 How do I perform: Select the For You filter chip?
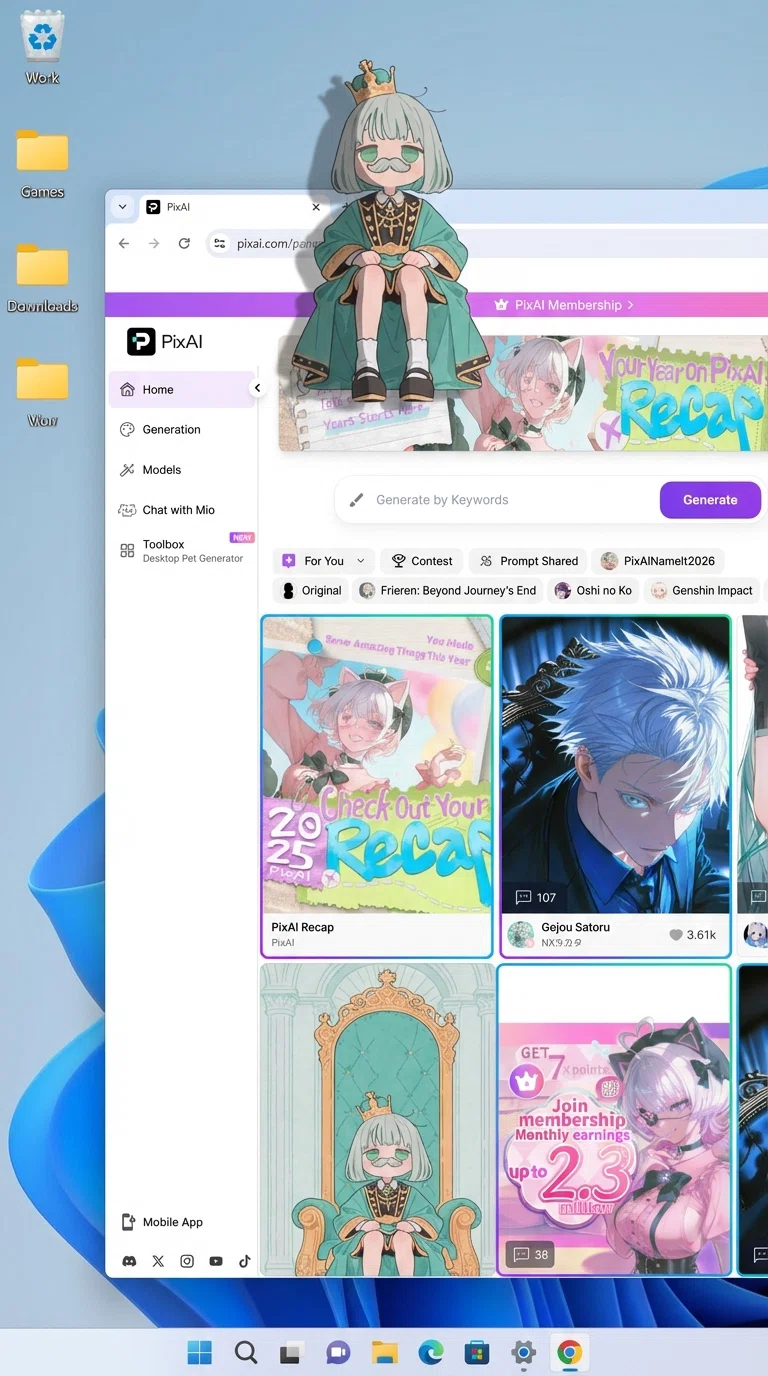[x=324, y=561]
